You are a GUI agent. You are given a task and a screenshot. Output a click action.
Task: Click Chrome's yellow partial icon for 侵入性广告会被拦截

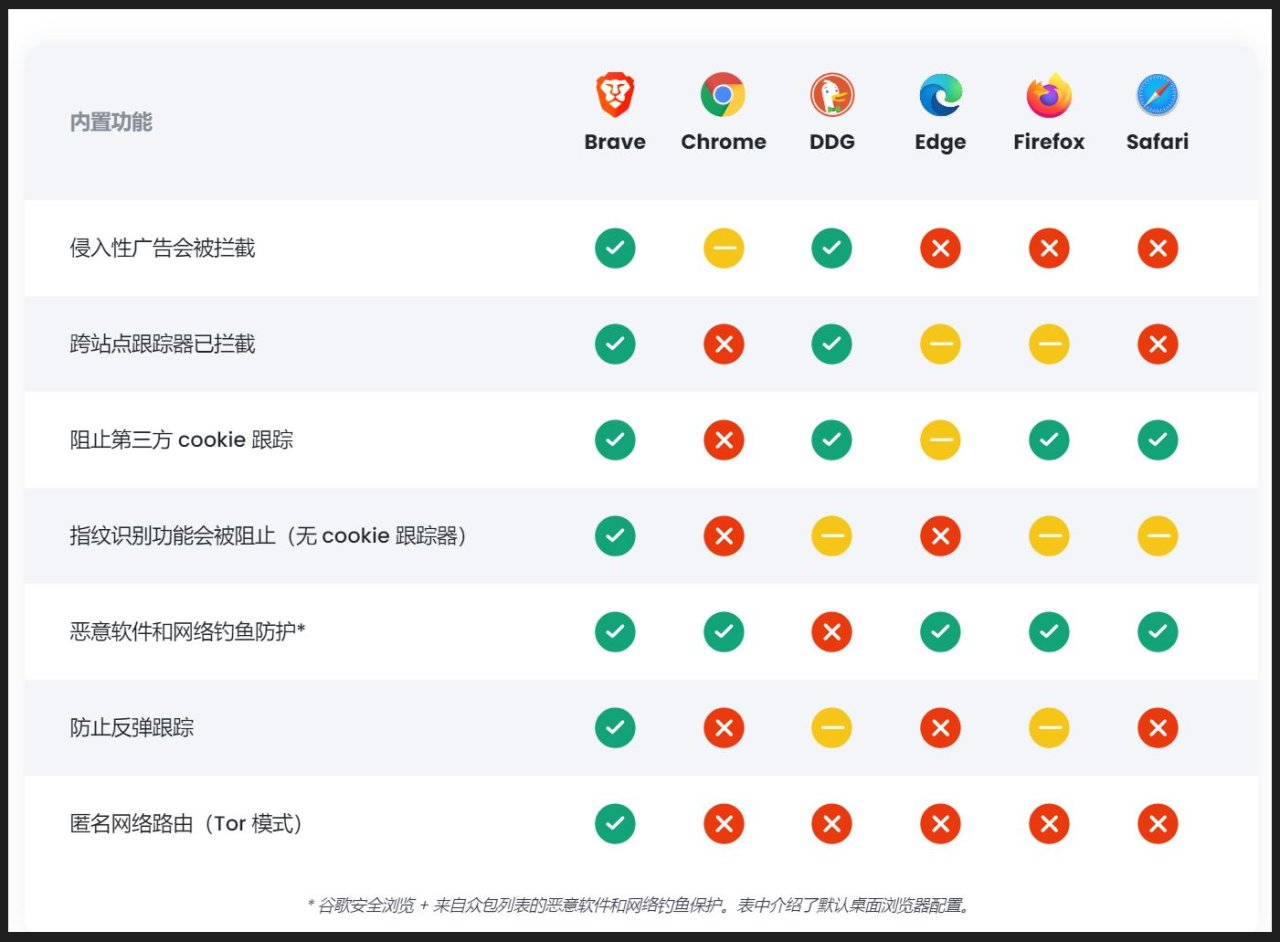pos(723,248)
